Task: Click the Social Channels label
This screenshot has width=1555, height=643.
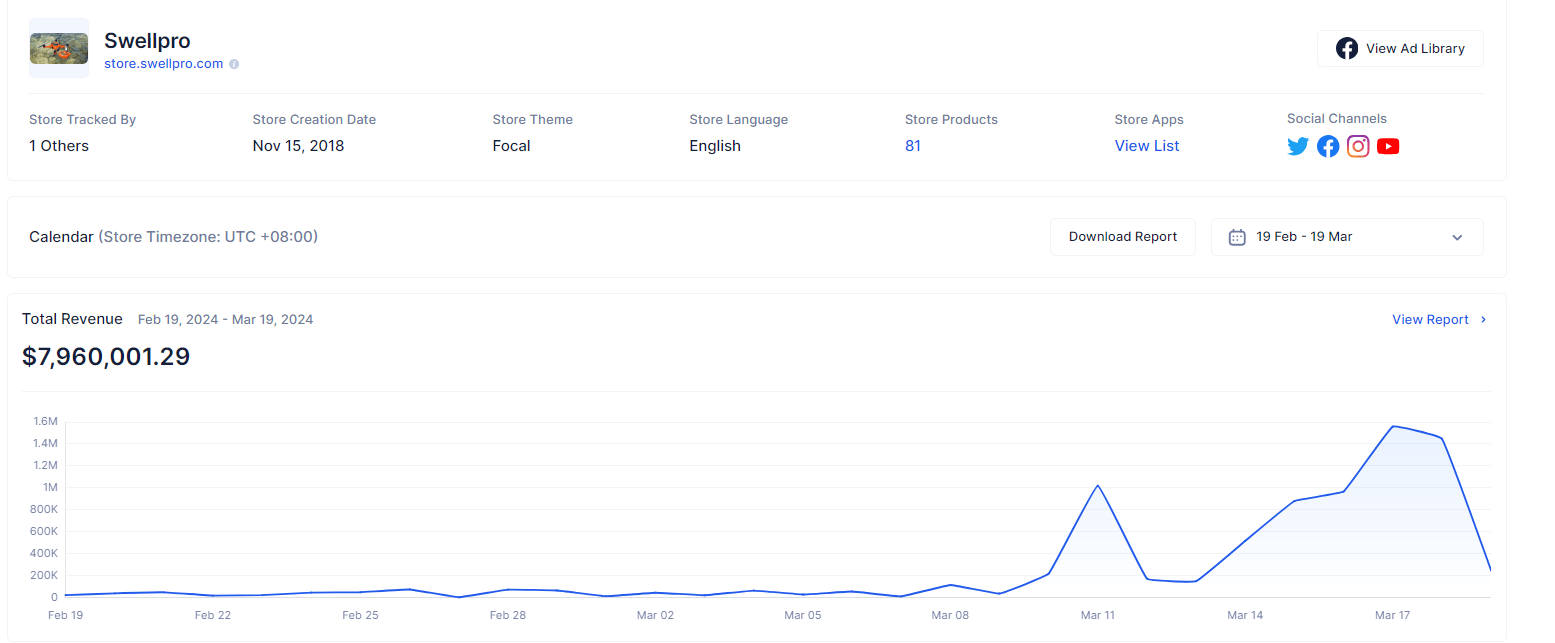Action: coord(1337,119)
